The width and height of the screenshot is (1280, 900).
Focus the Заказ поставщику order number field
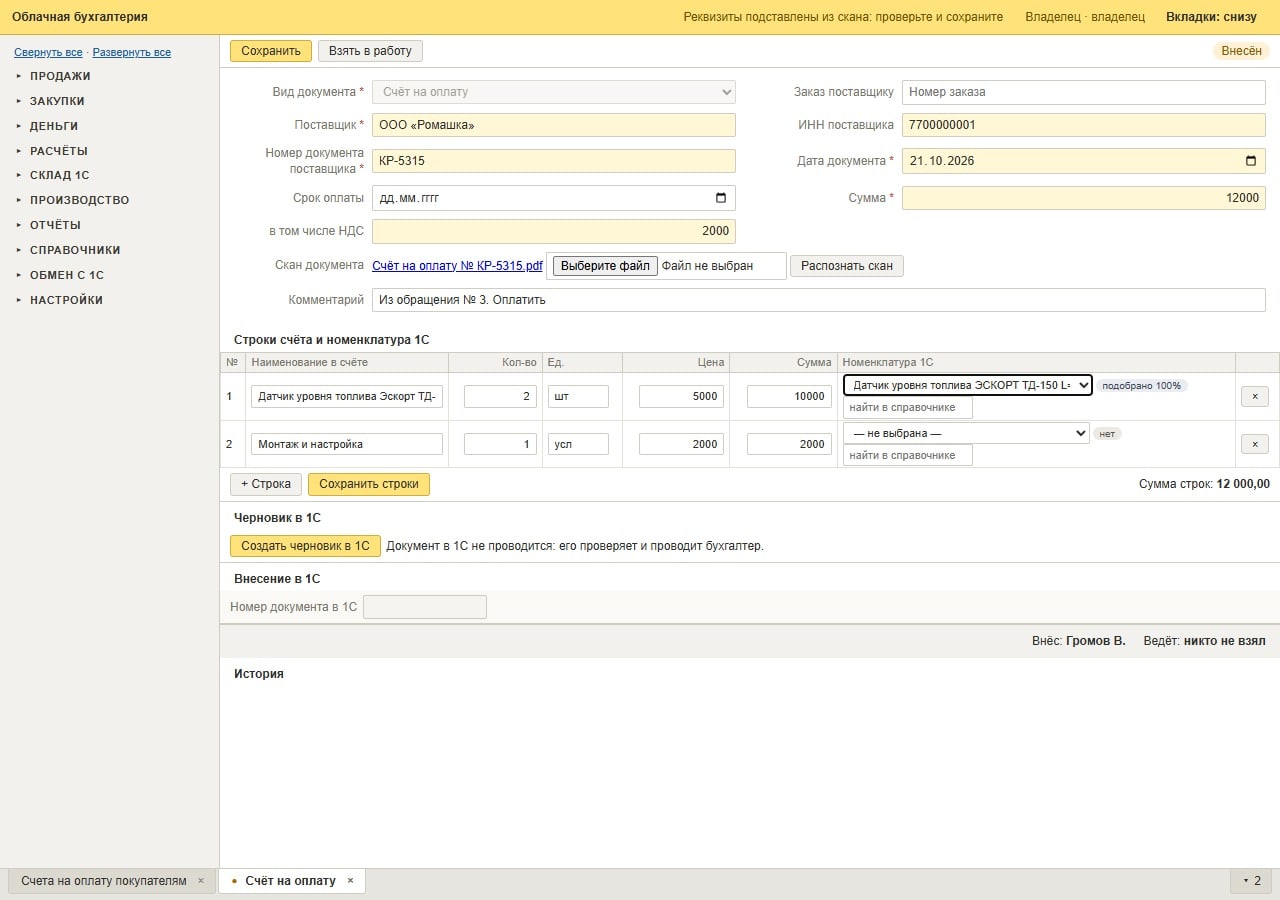point(1084,92)
